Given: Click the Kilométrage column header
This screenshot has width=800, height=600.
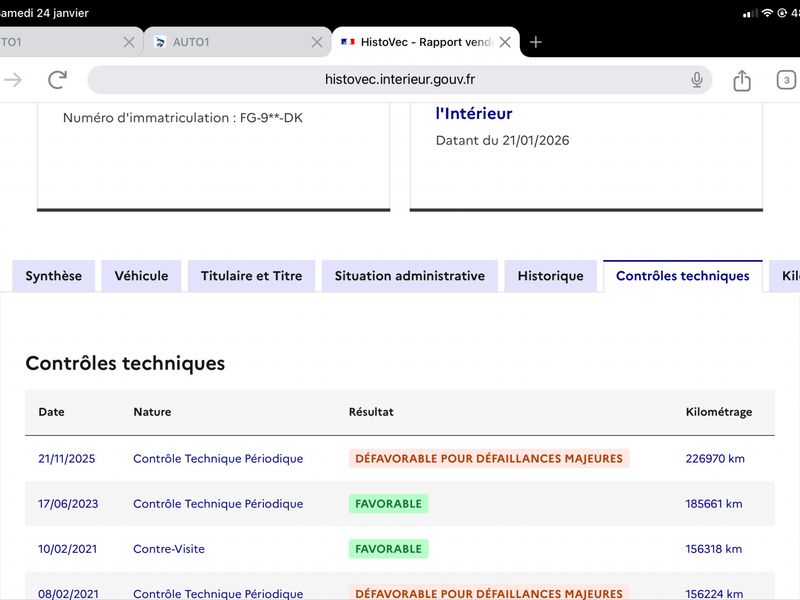Looking at the screenshot, I should [718, 412].
